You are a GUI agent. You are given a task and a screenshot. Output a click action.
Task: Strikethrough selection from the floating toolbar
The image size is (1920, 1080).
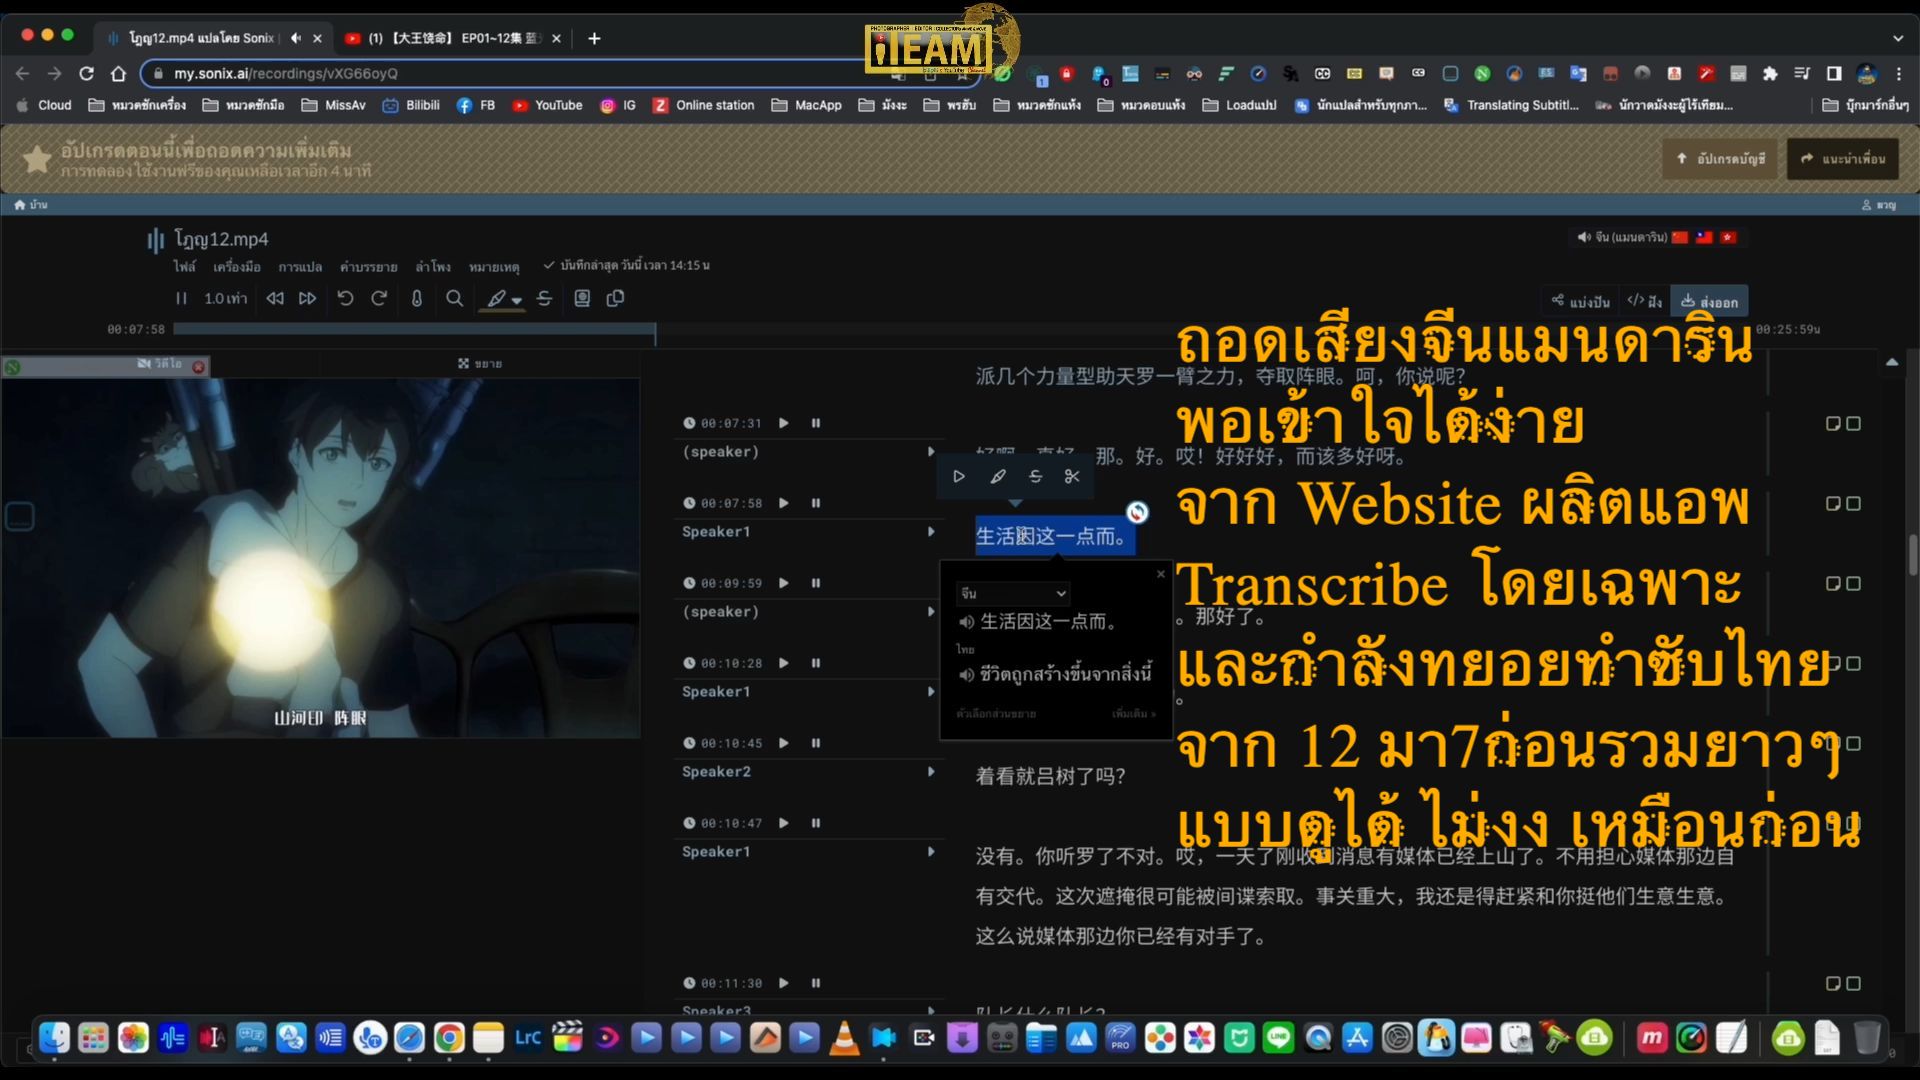pyautogui.click(x=1035, y=476)
